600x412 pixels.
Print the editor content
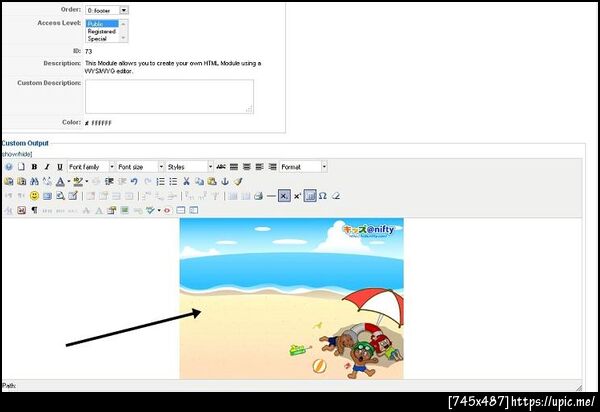[258, 196]
